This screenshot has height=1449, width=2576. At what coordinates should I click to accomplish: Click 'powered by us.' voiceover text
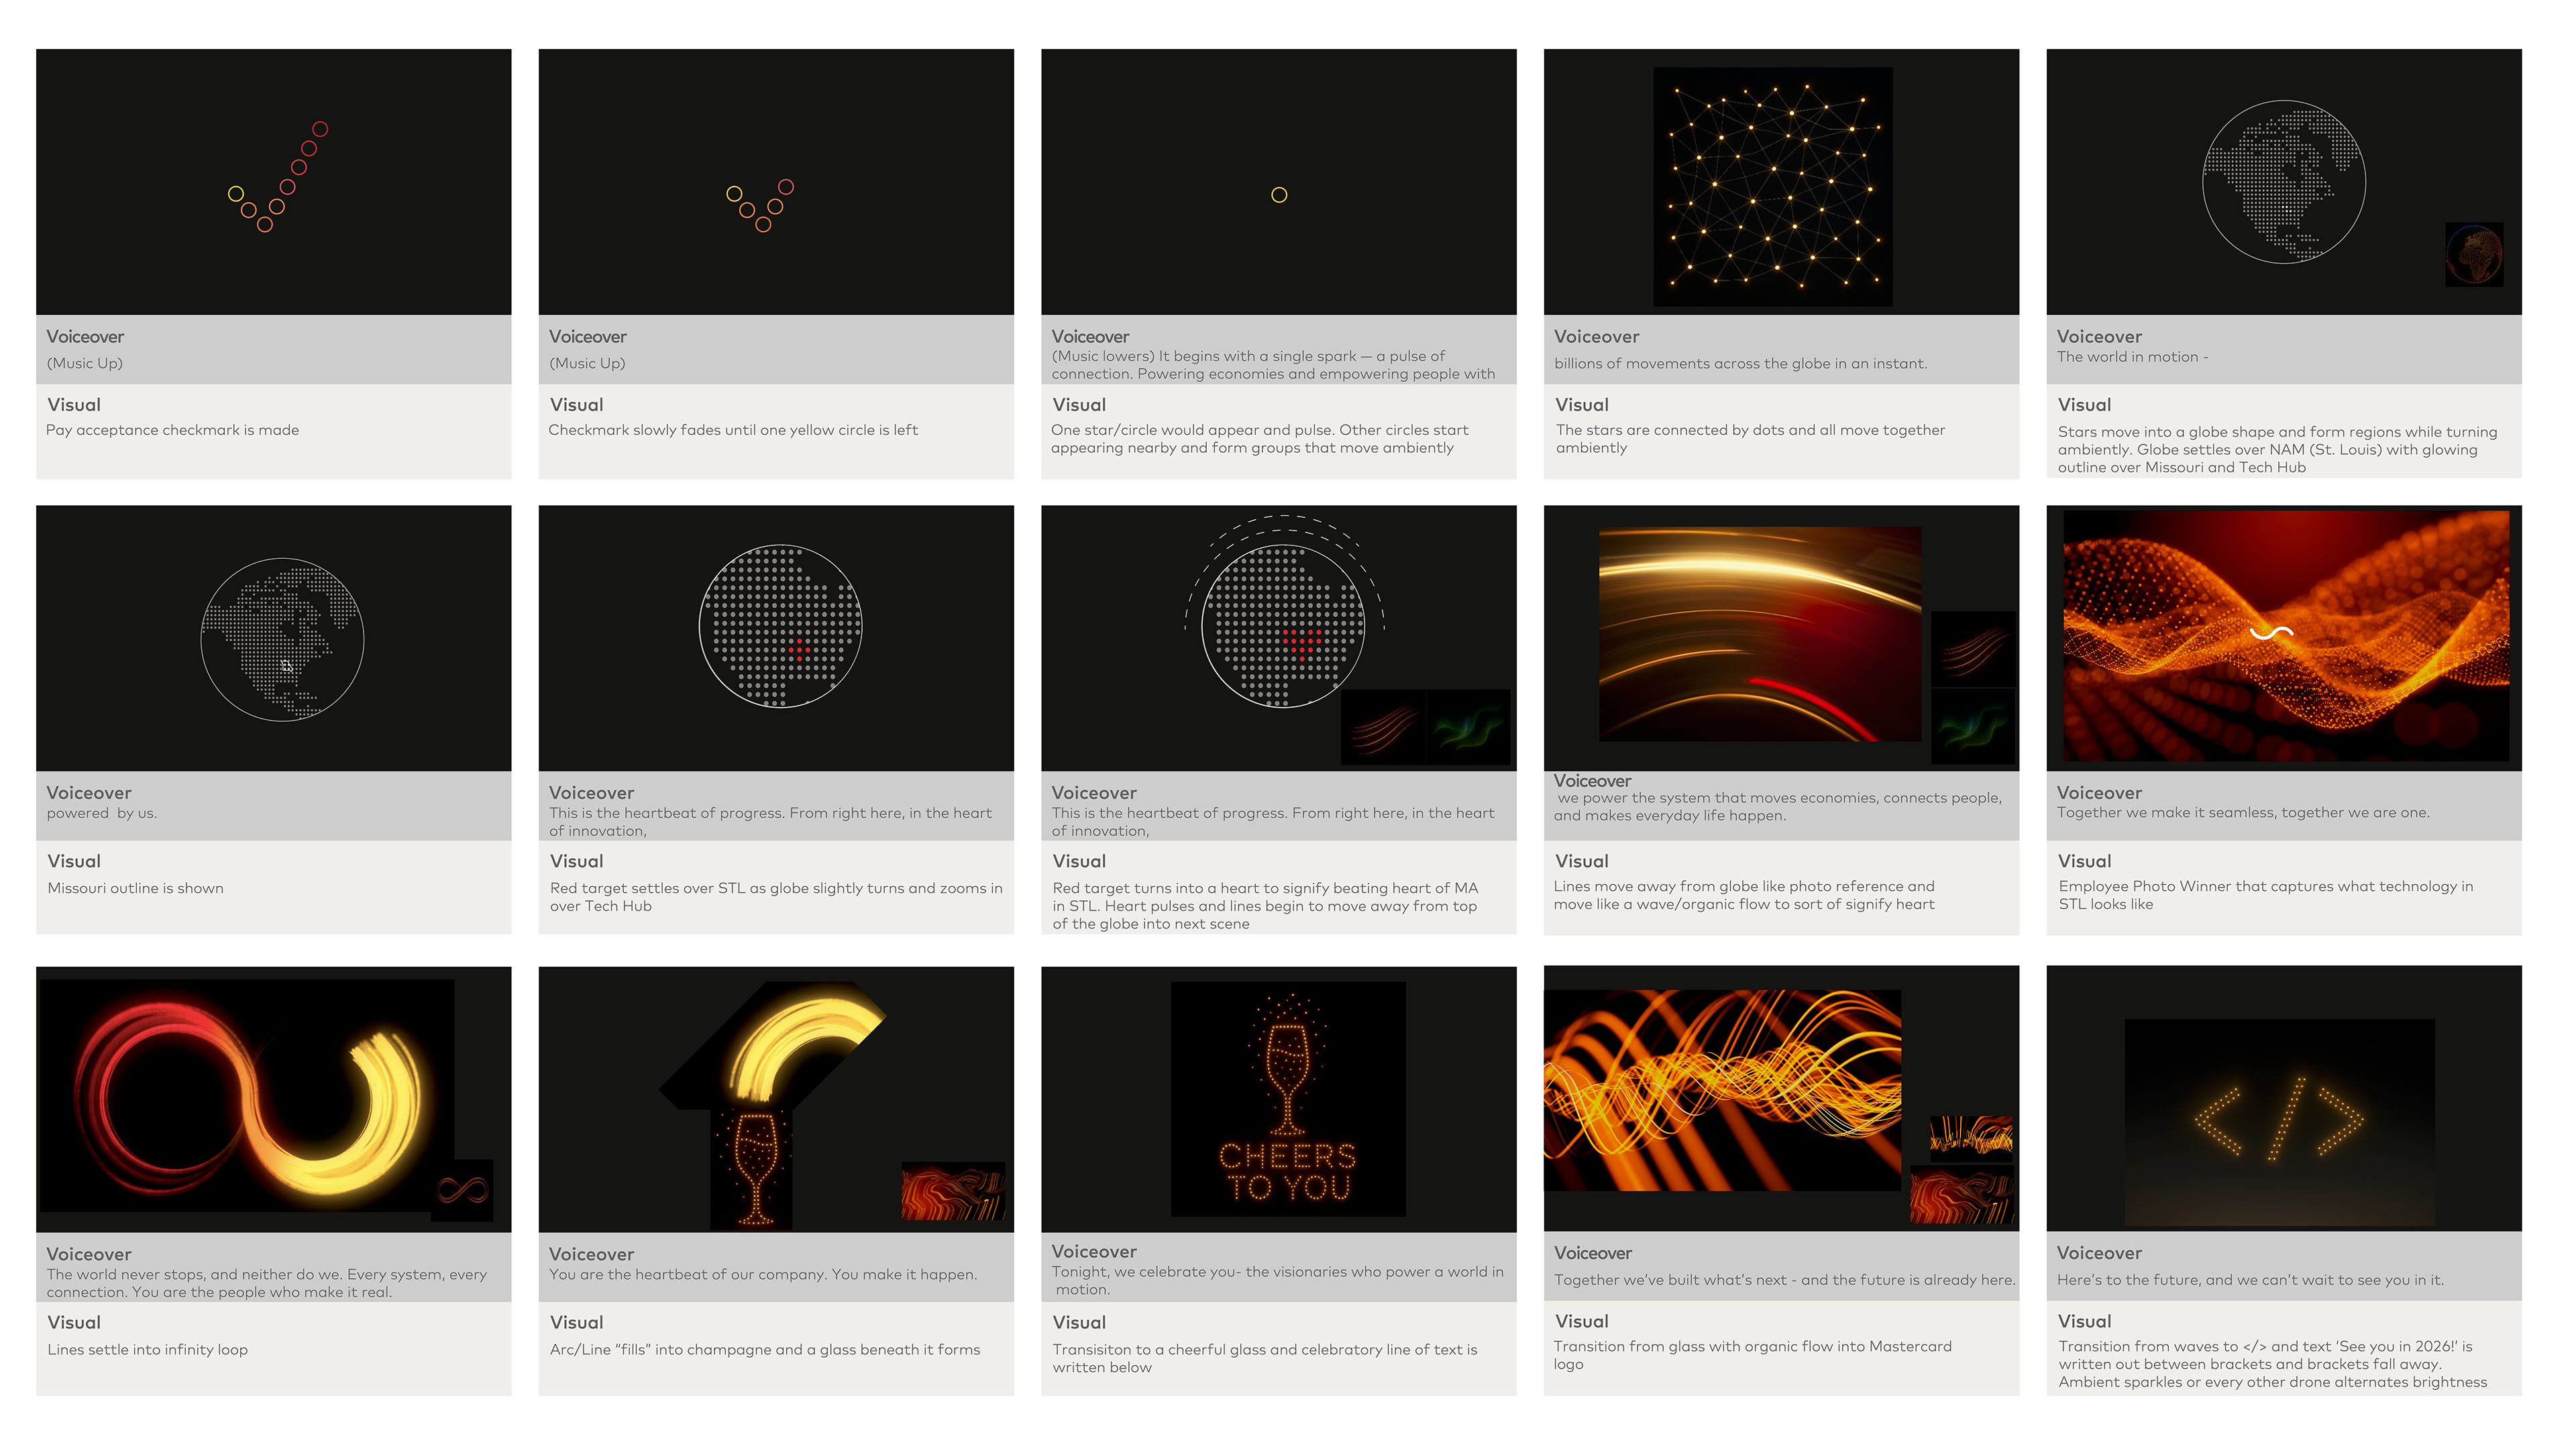[x=101, y=813]
